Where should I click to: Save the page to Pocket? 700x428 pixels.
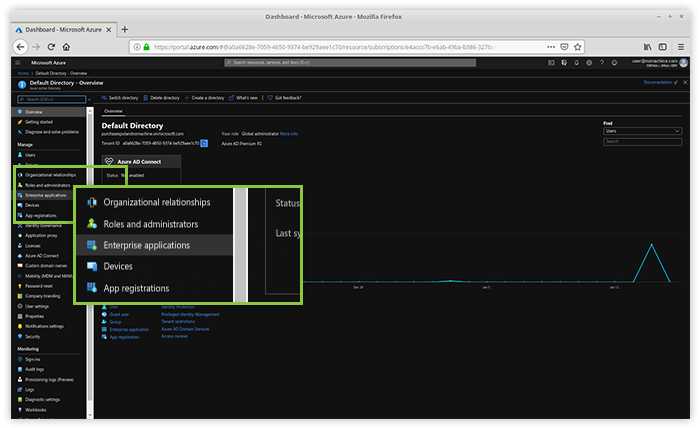tap(564, 47)
